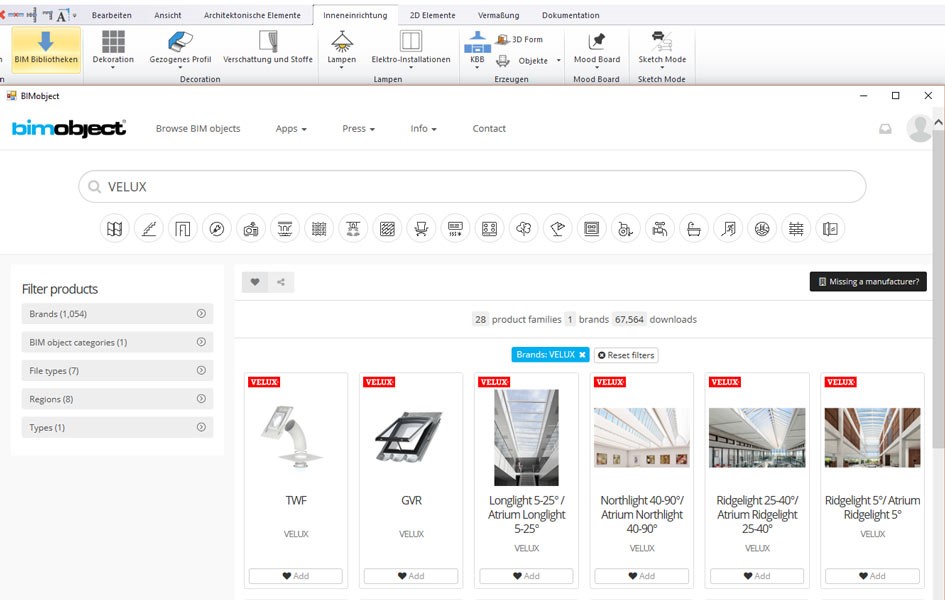Expand the Regions (8) filter
This screenshot has height=600, width=945.
pyautogui.click(x=117, y=399)
